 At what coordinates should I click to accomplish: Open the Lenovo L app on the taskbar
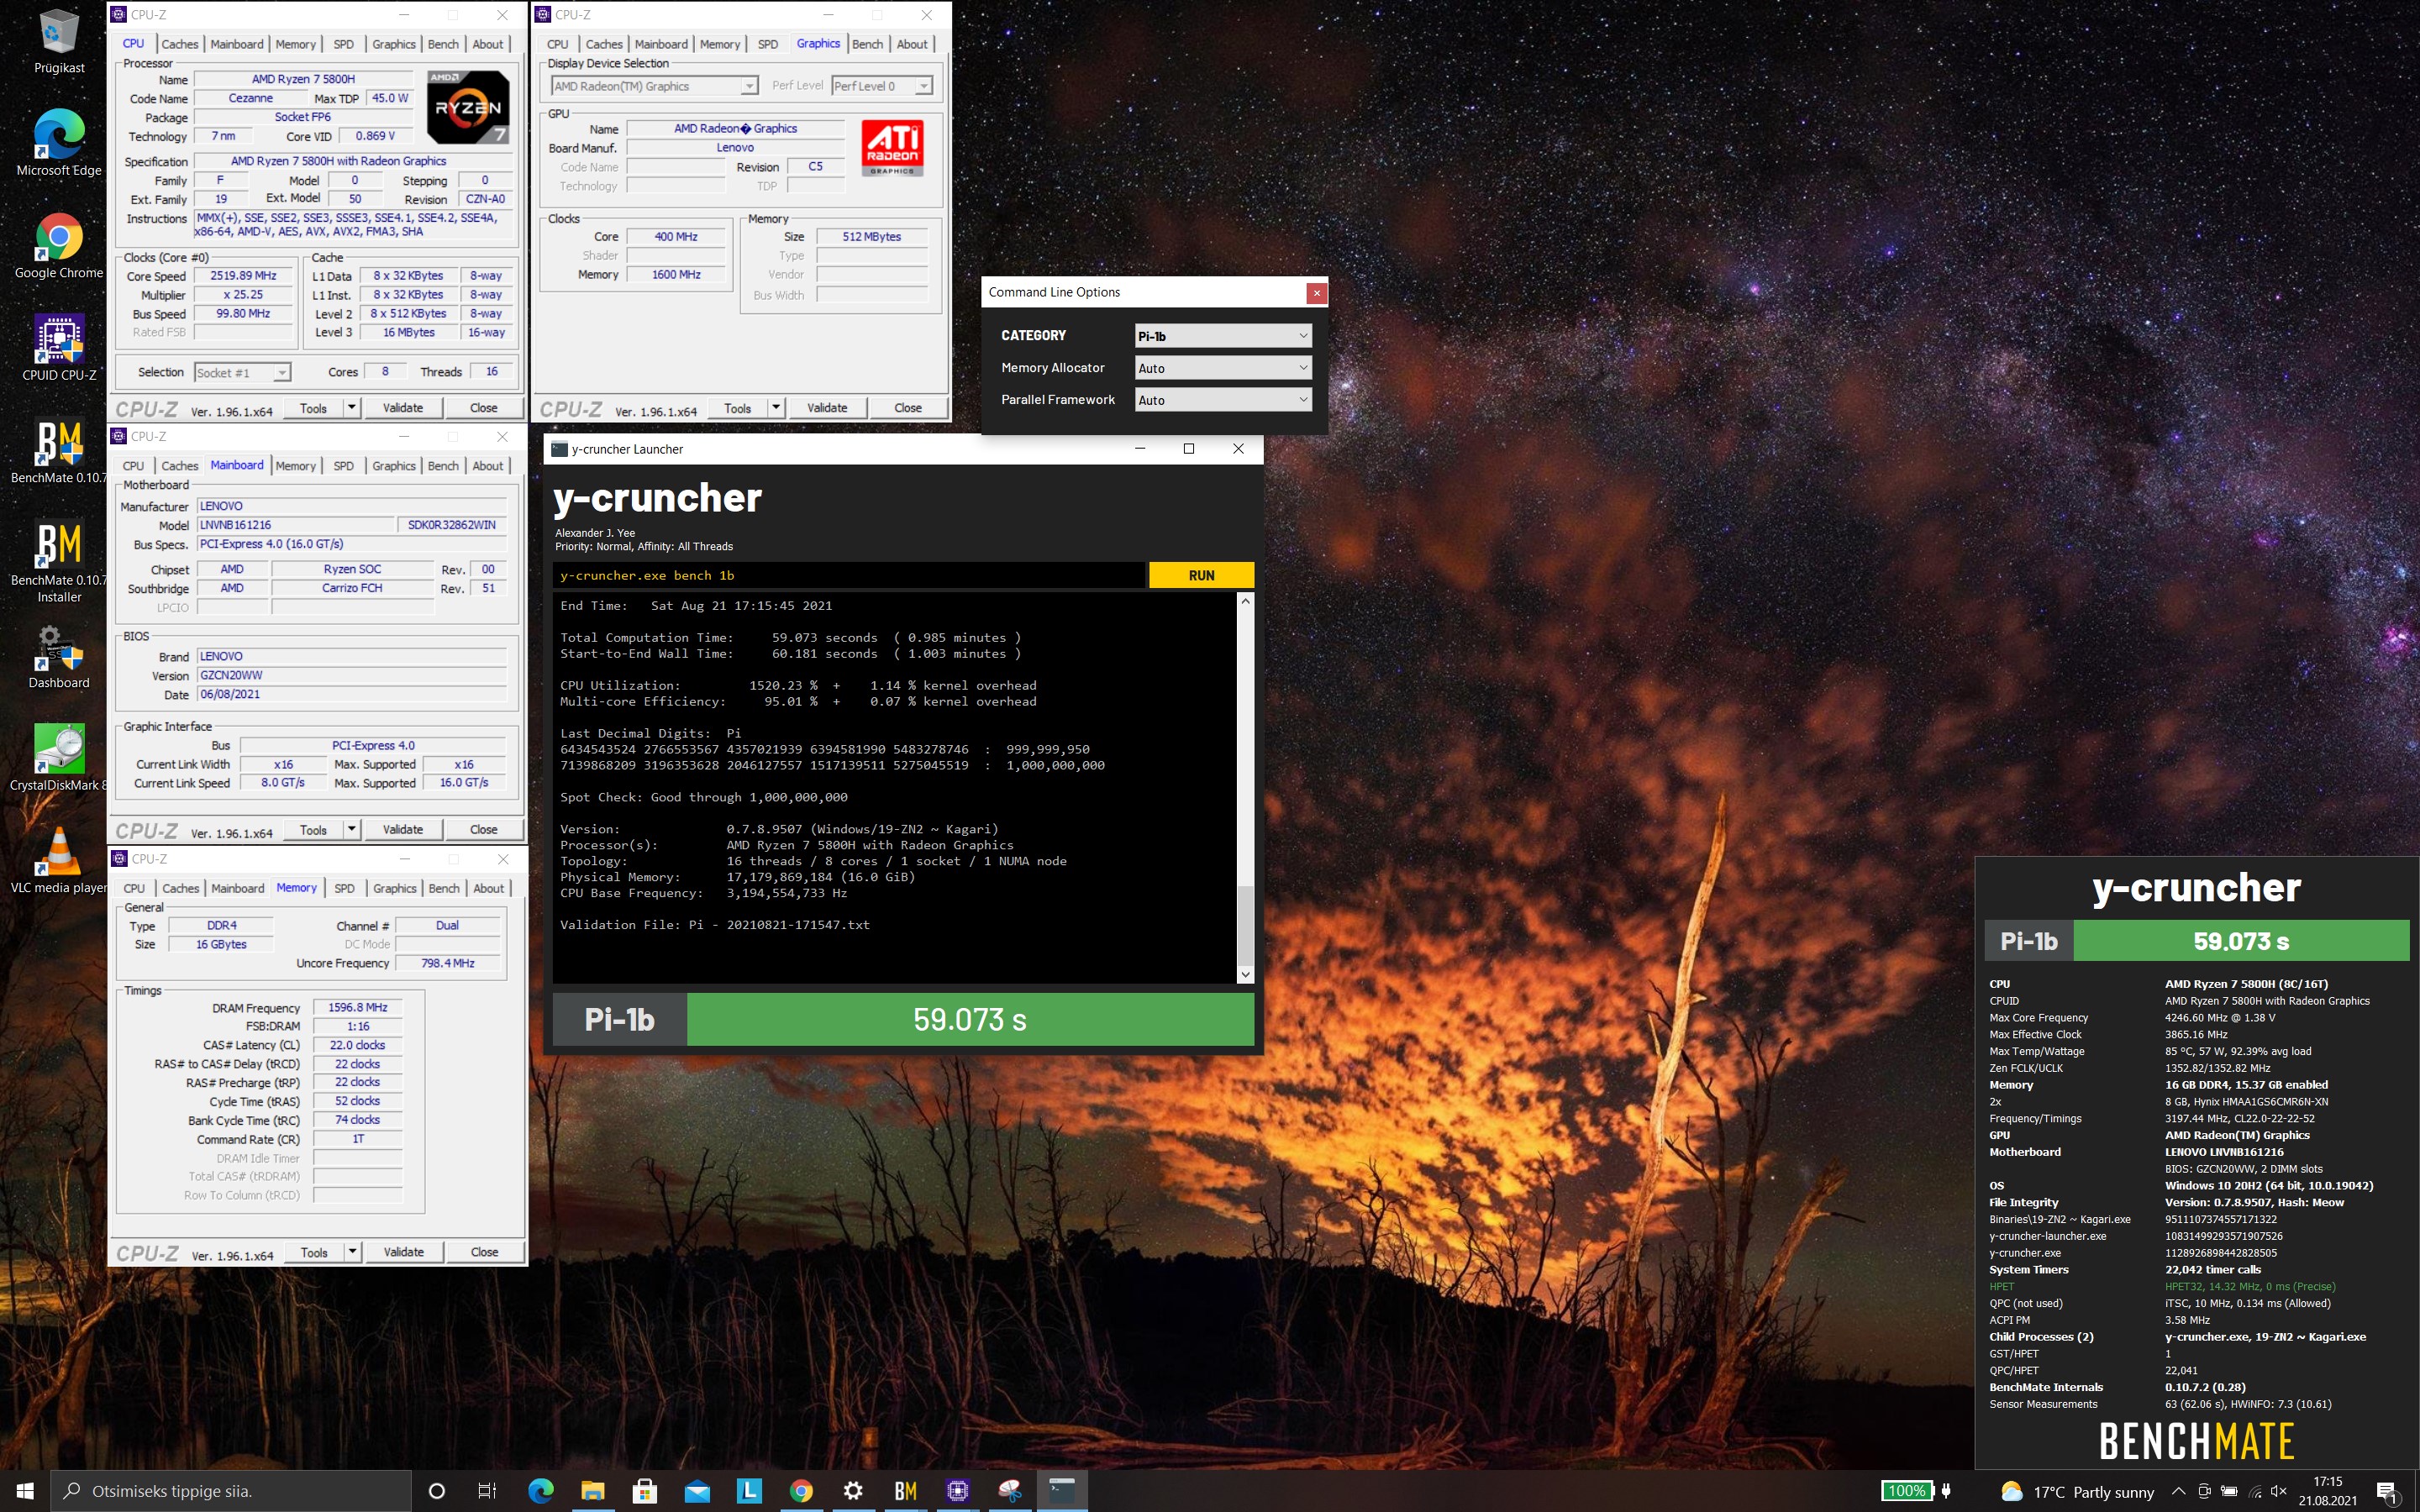[x=749, y=1491]
